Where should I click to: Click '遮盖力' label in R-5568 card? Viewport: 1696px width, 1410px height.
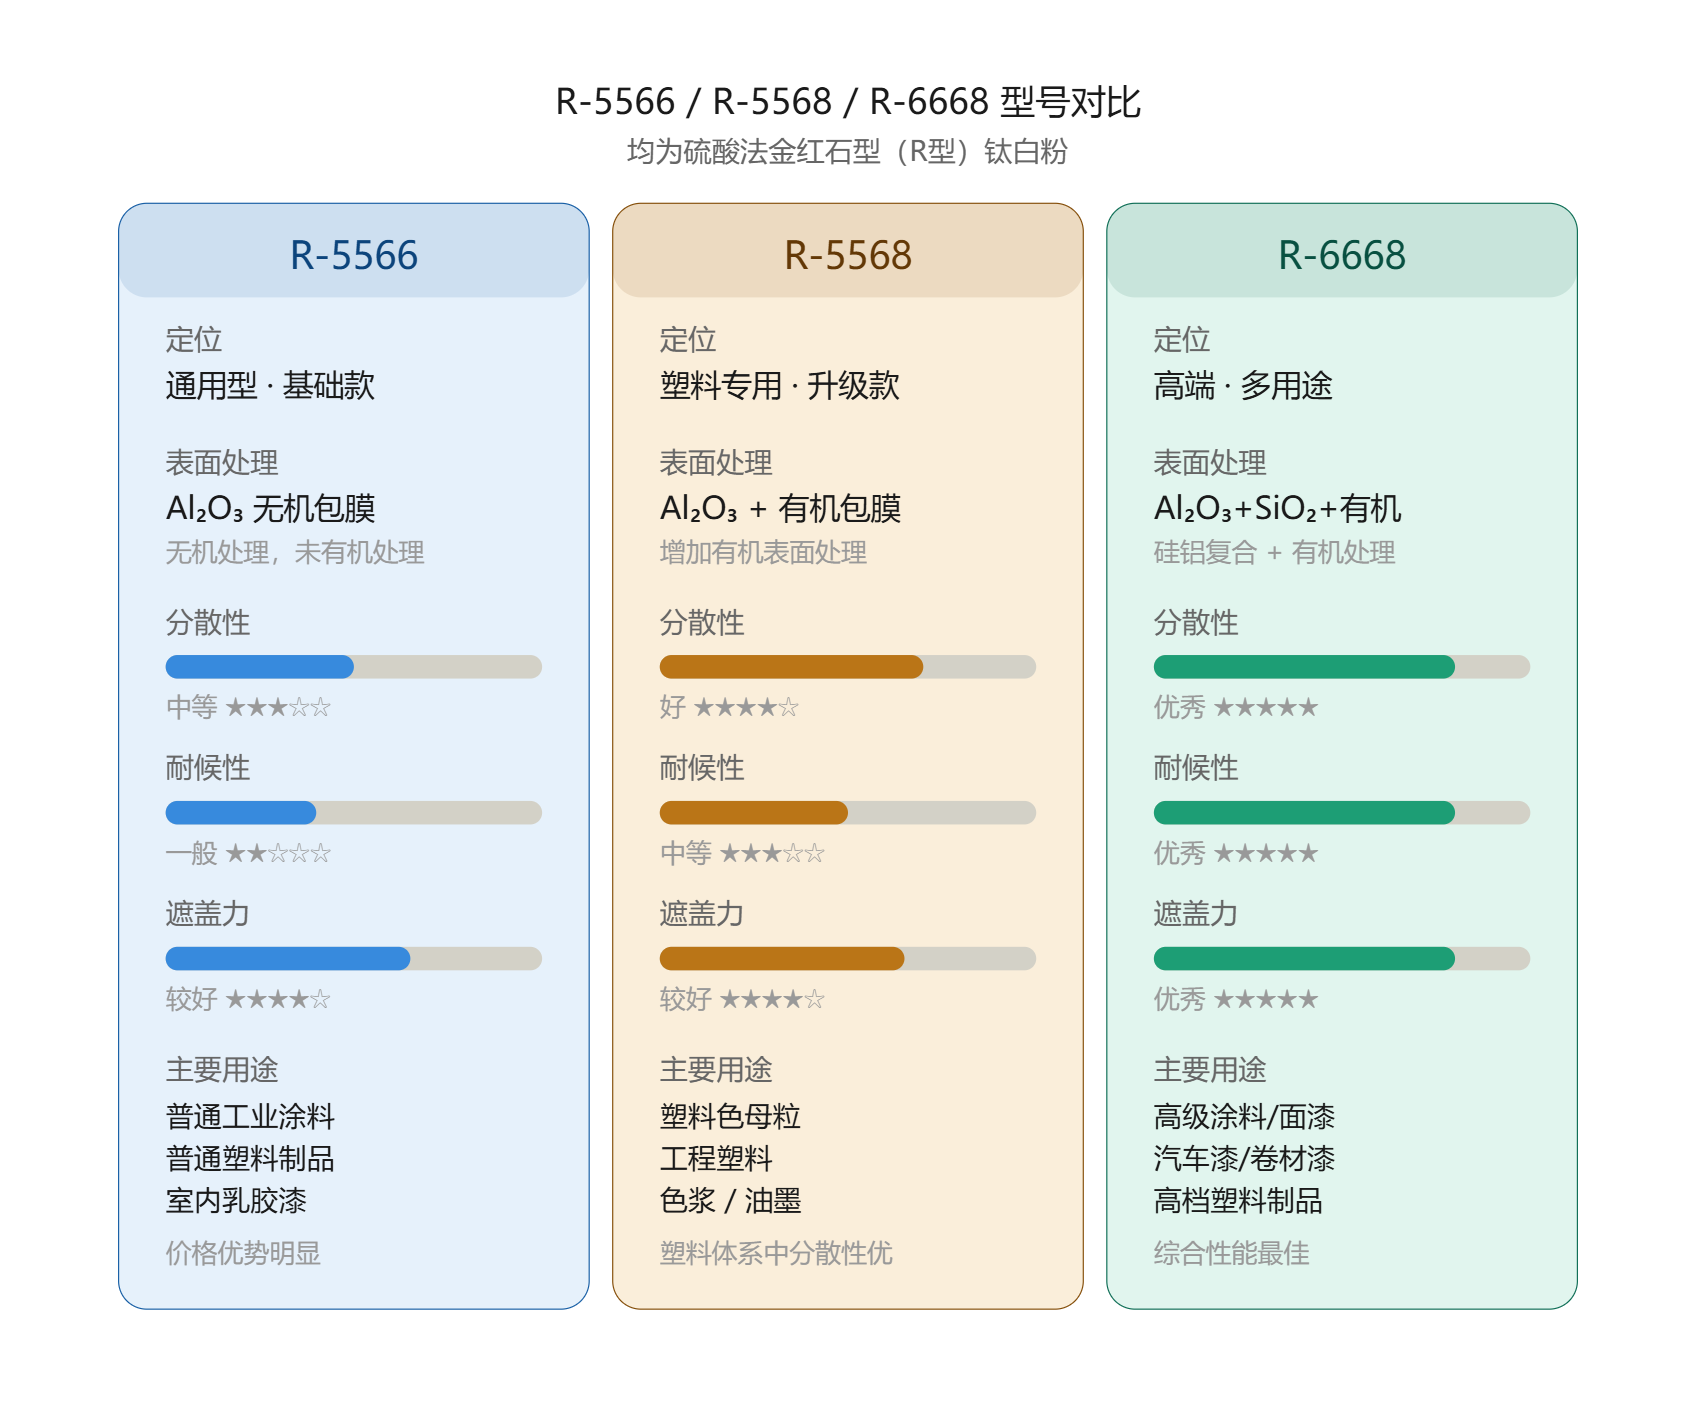tap(702, 915)
